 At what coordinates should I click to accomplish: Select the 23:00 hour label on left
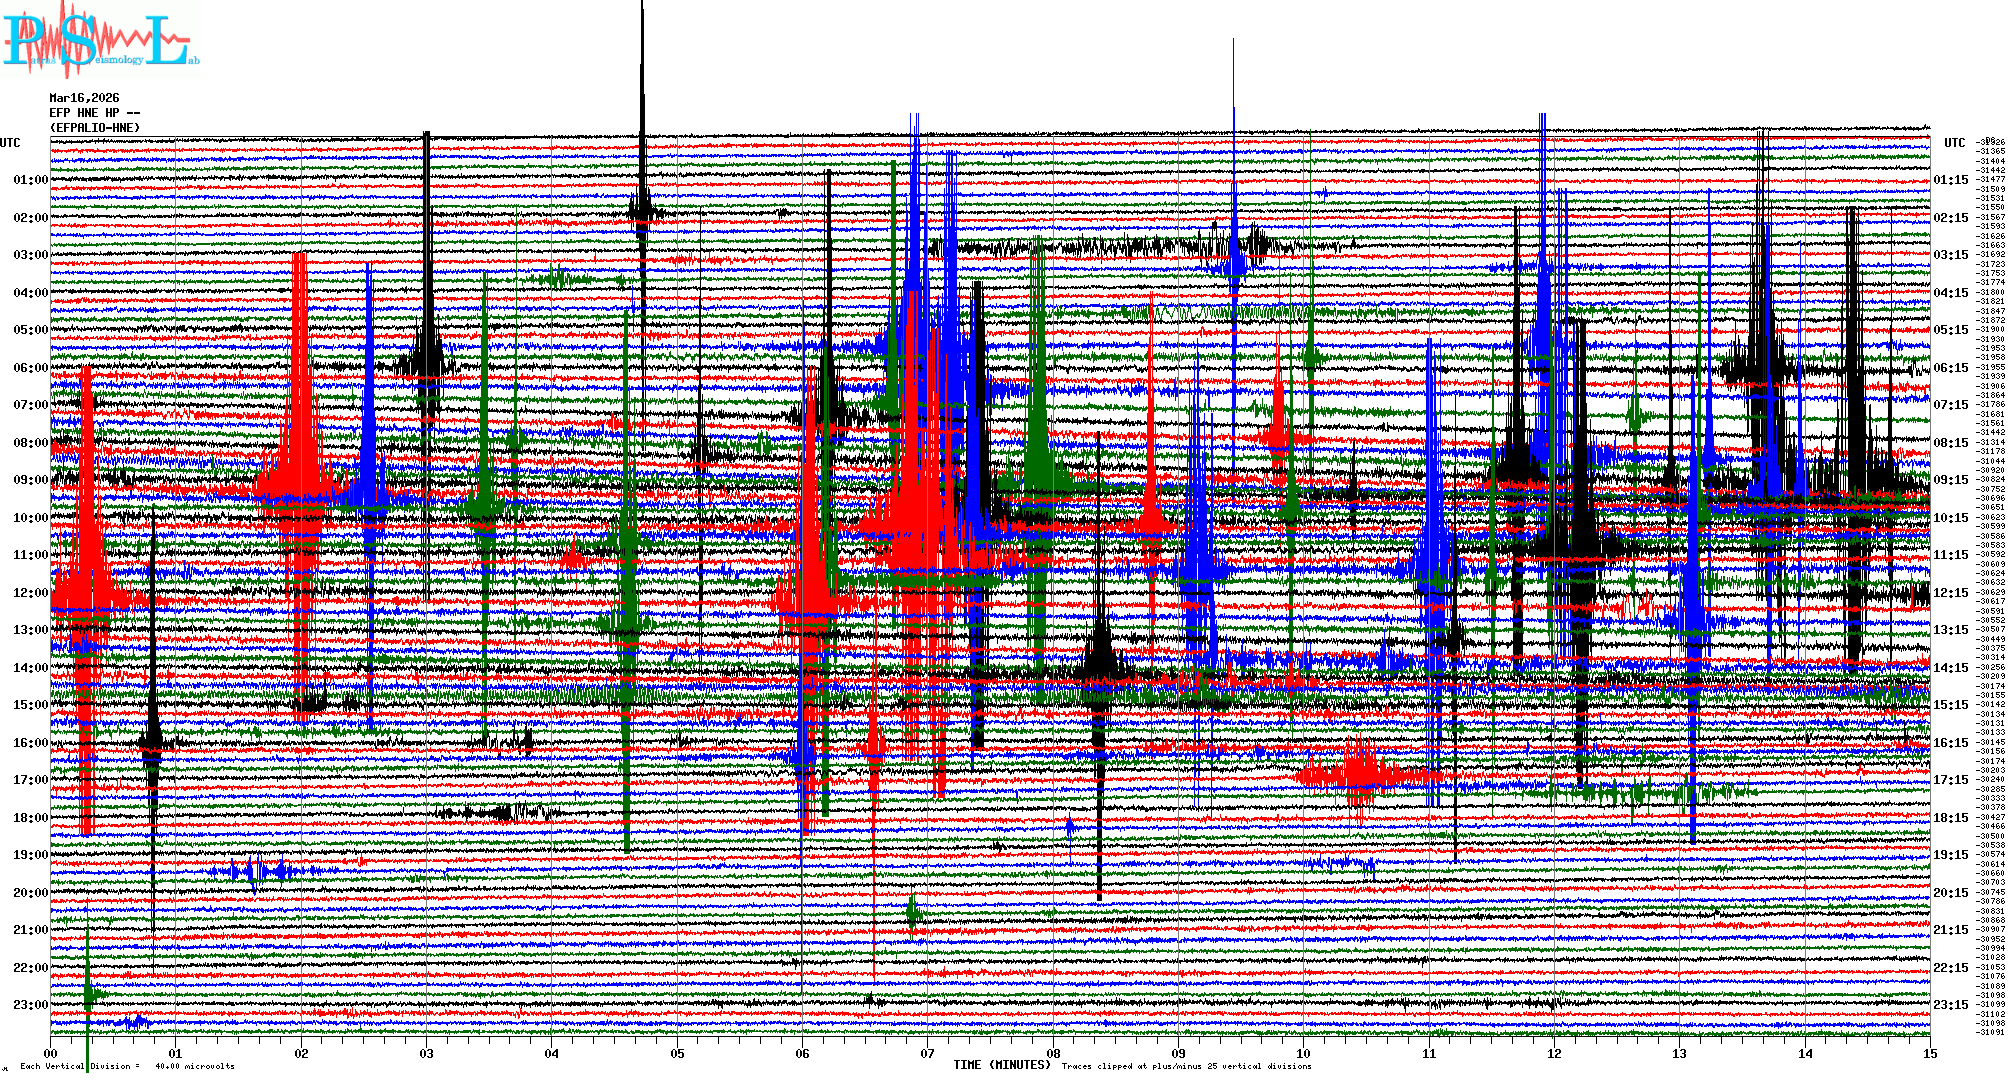30,1005
